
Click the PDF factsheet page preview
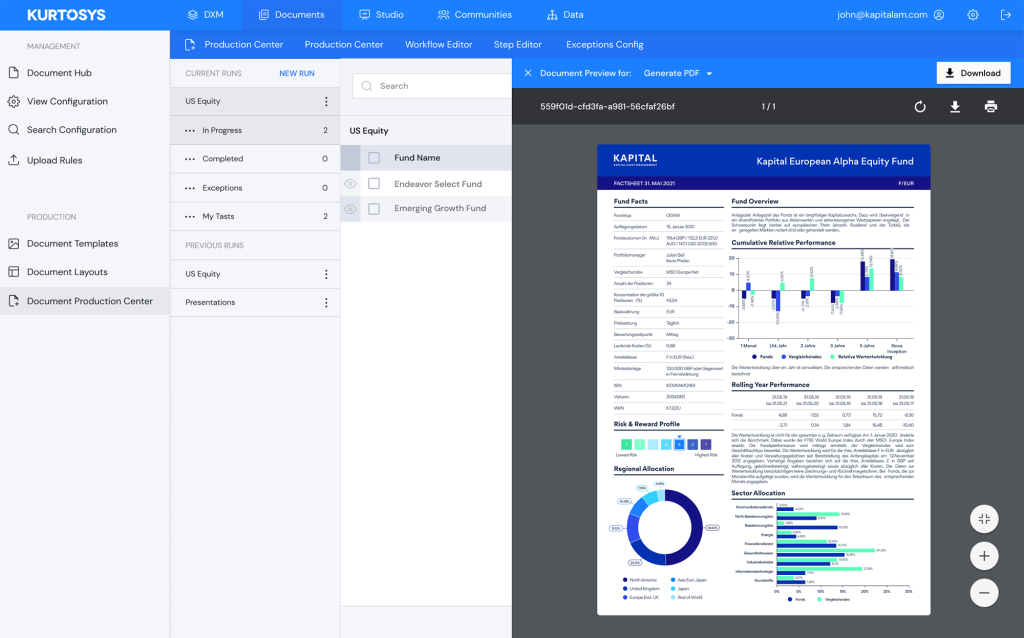763,379
